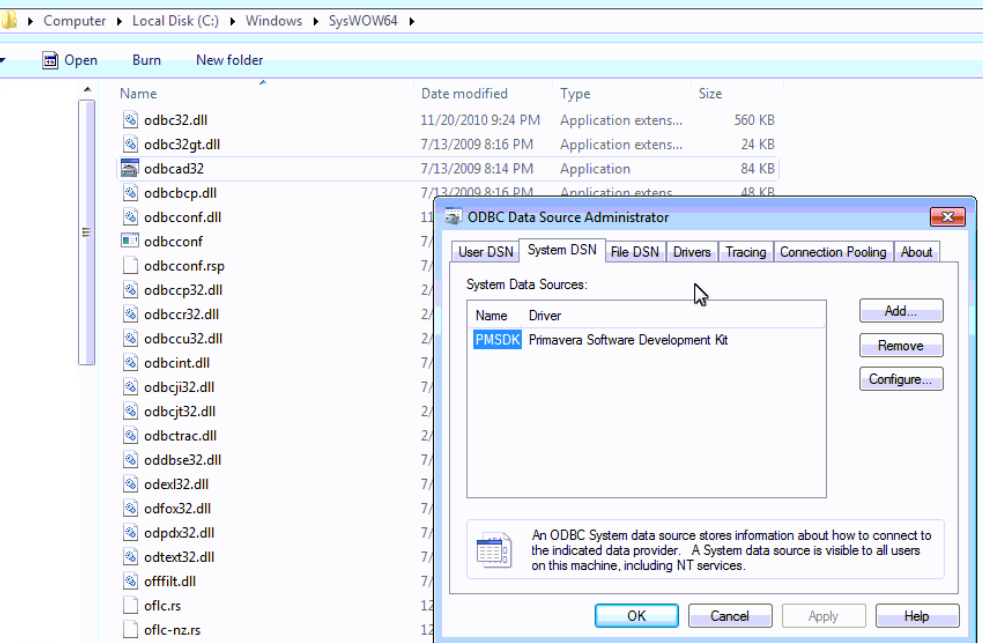Click the Configure... button

(900, 380)
